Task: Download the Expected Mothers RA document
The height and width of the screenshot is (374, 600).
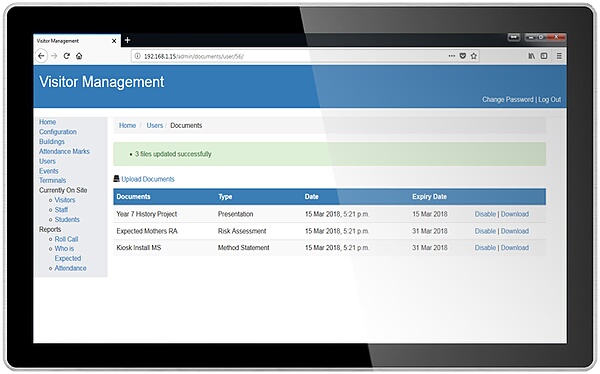Action: pyautogui.click(x=515, y=231)
